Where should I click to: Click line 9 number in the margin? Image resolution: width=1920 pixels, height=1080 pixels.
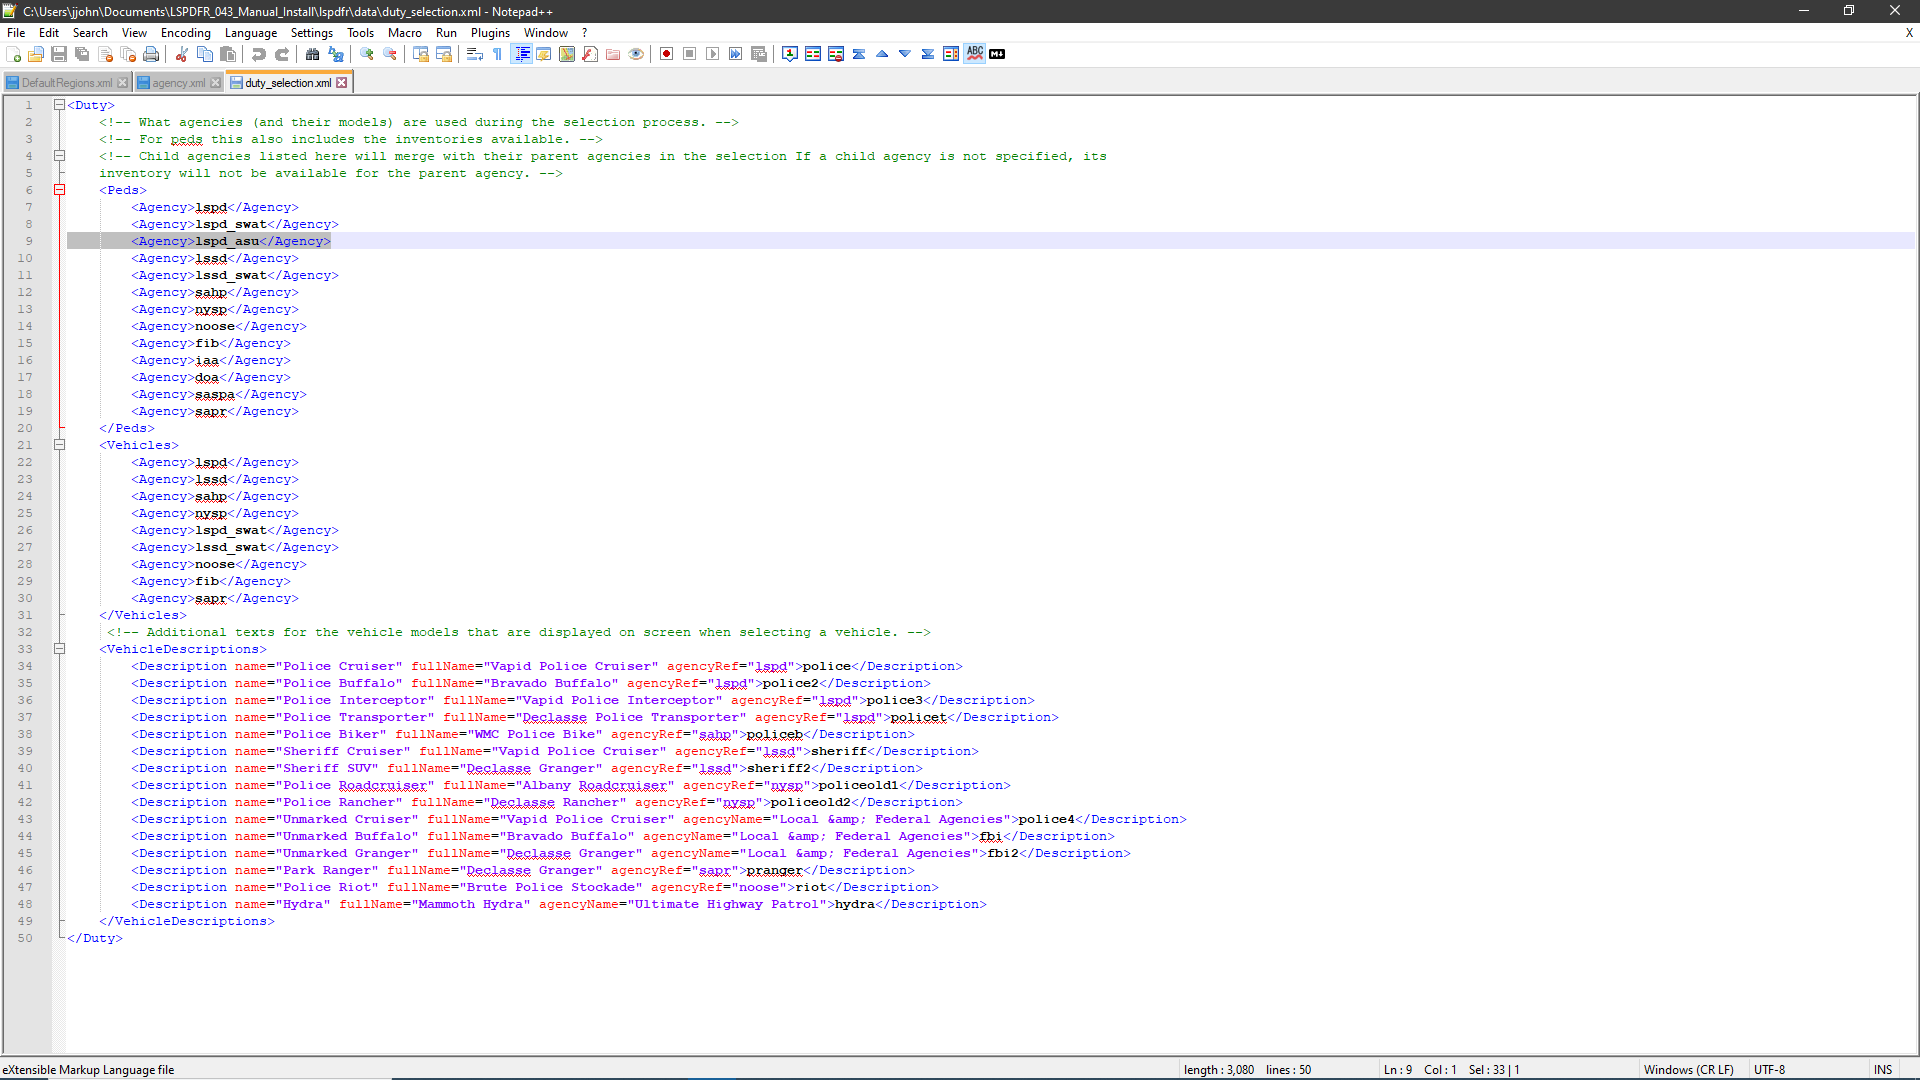click(29, 241)
